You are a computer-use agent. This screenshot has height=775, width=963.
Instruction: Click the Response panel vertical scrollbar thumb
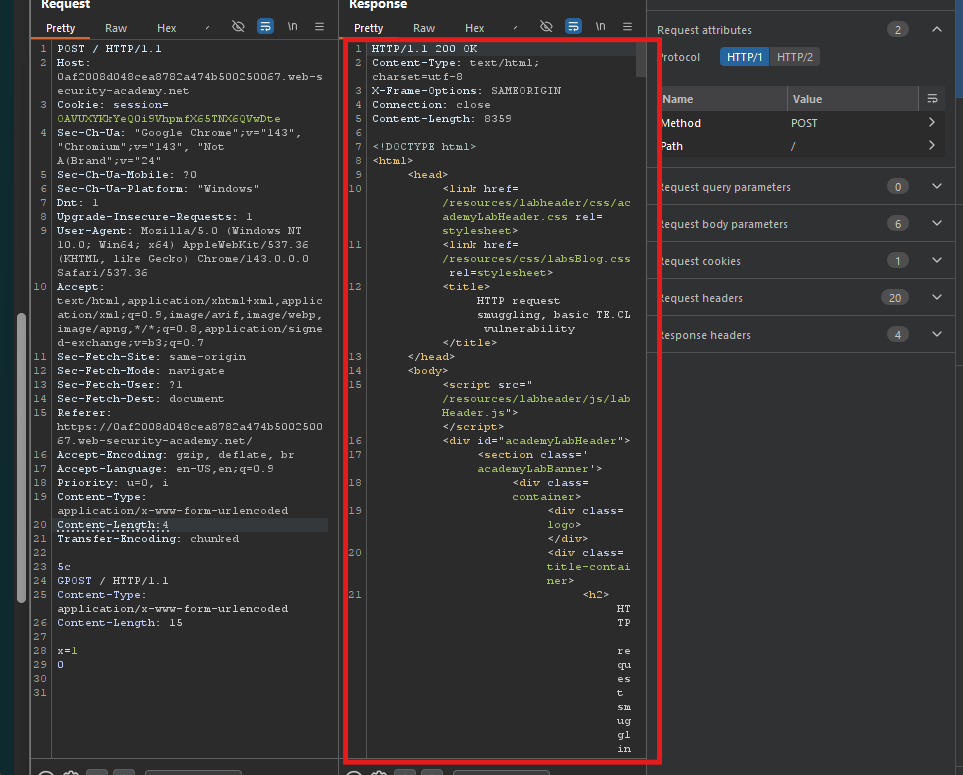pyautogui.click(x=641, y=60)
